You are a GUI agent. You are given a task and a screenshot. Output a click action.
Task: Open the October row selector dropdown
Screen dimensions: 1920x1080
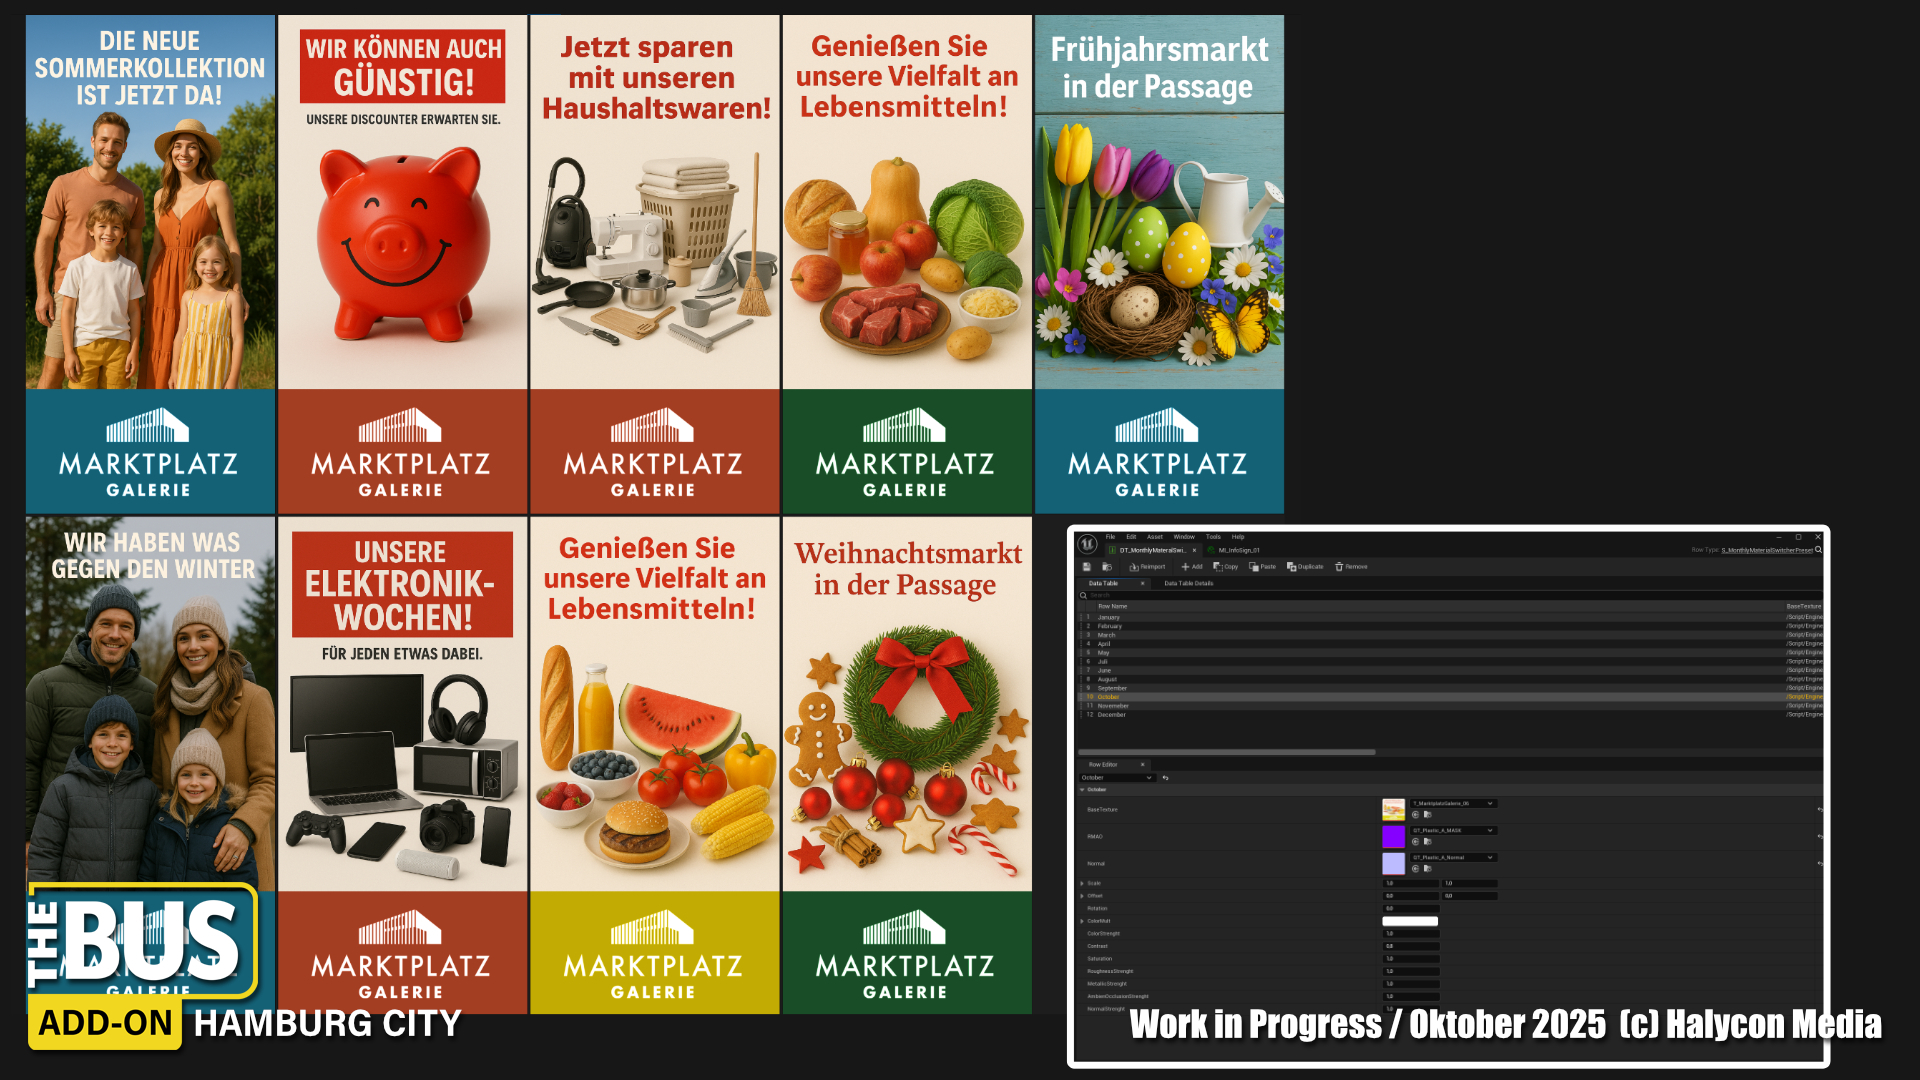pos(1117,778)
